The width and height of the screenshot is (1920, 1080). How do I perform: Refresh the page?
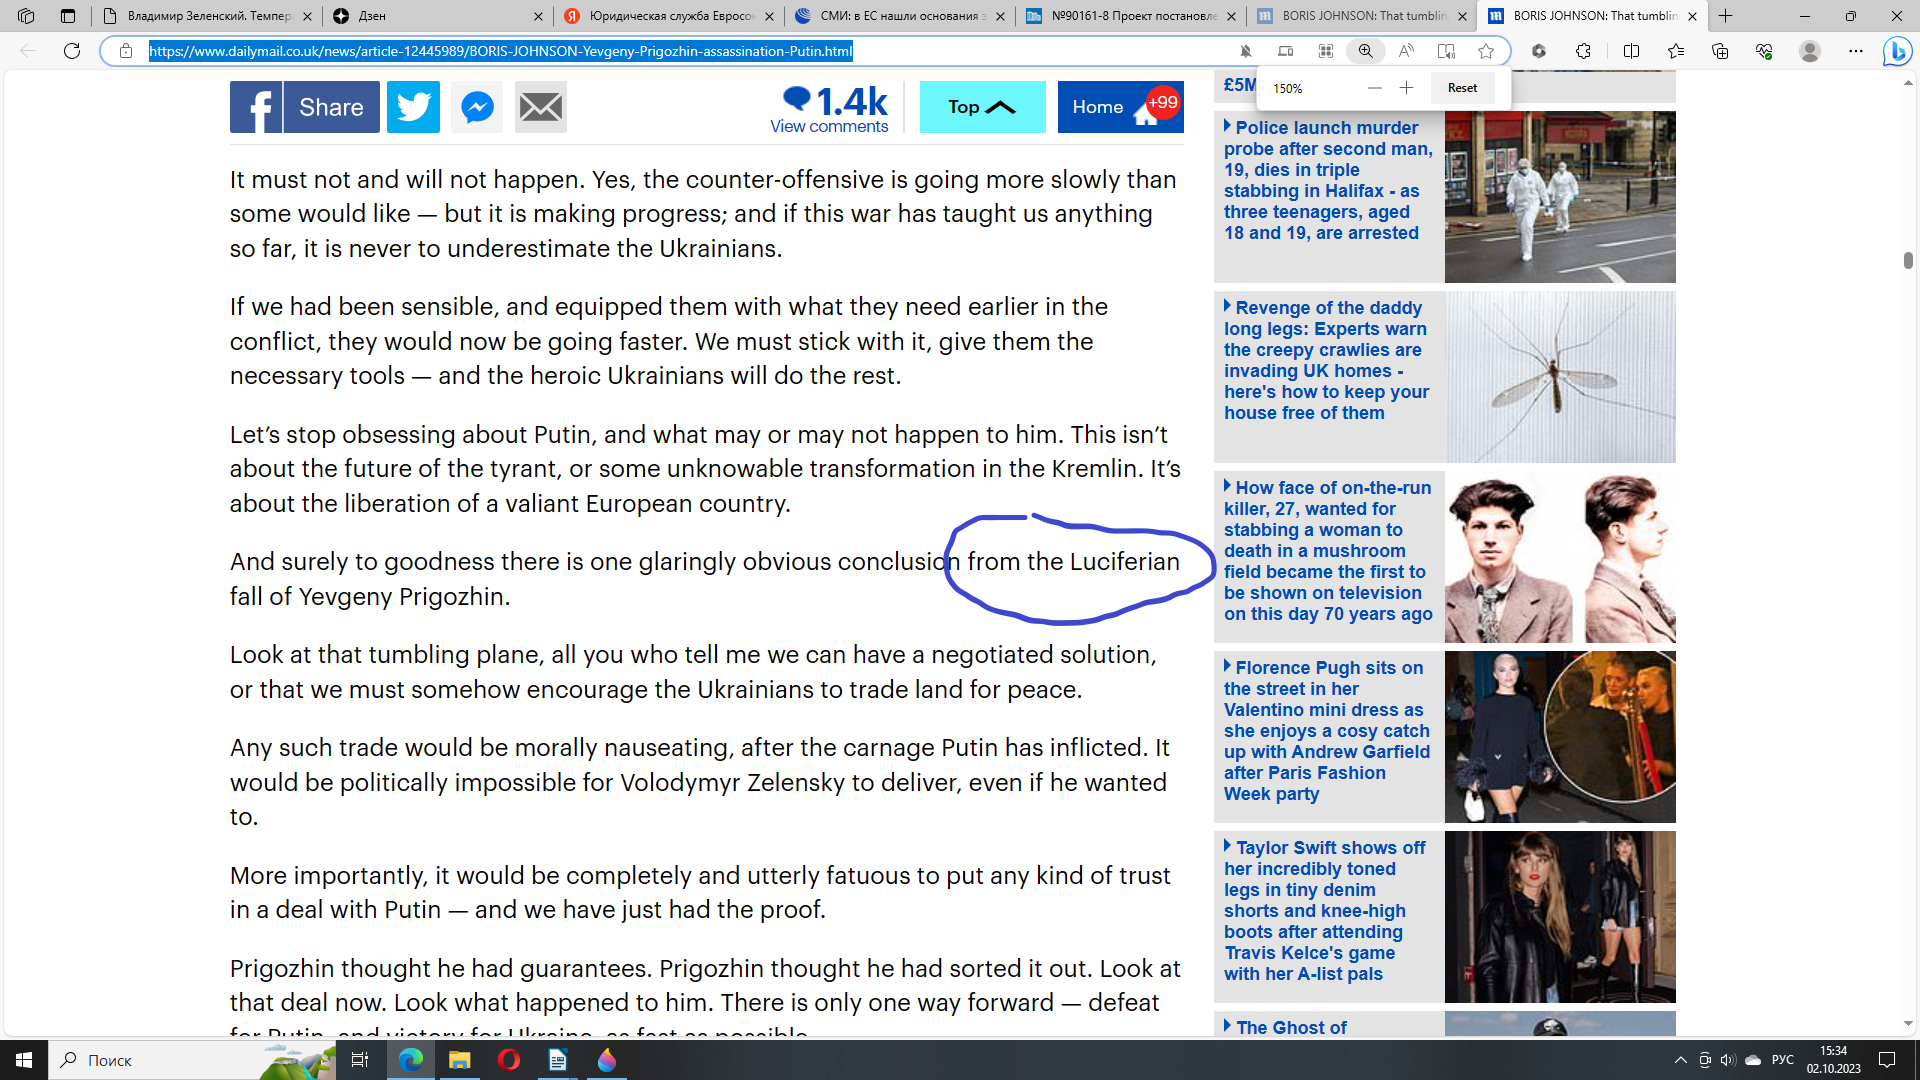click(72, 51)
